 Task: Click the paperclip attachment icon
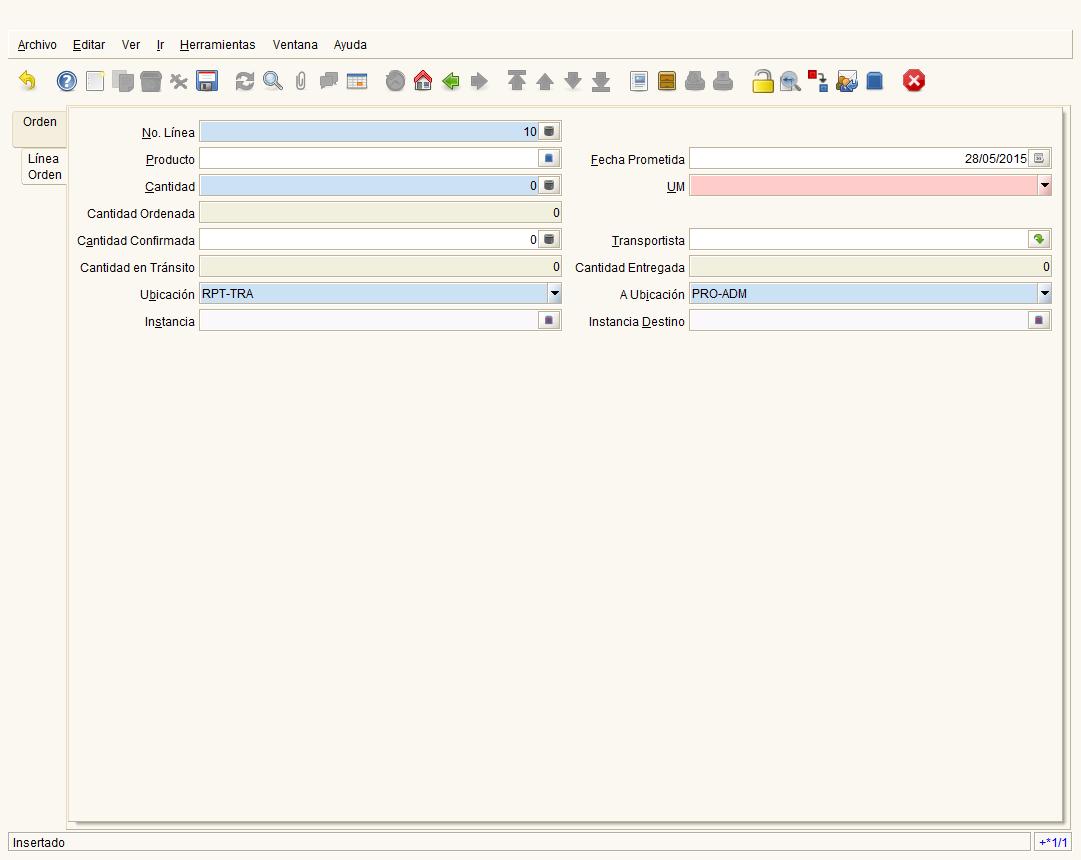pos(301,81)
